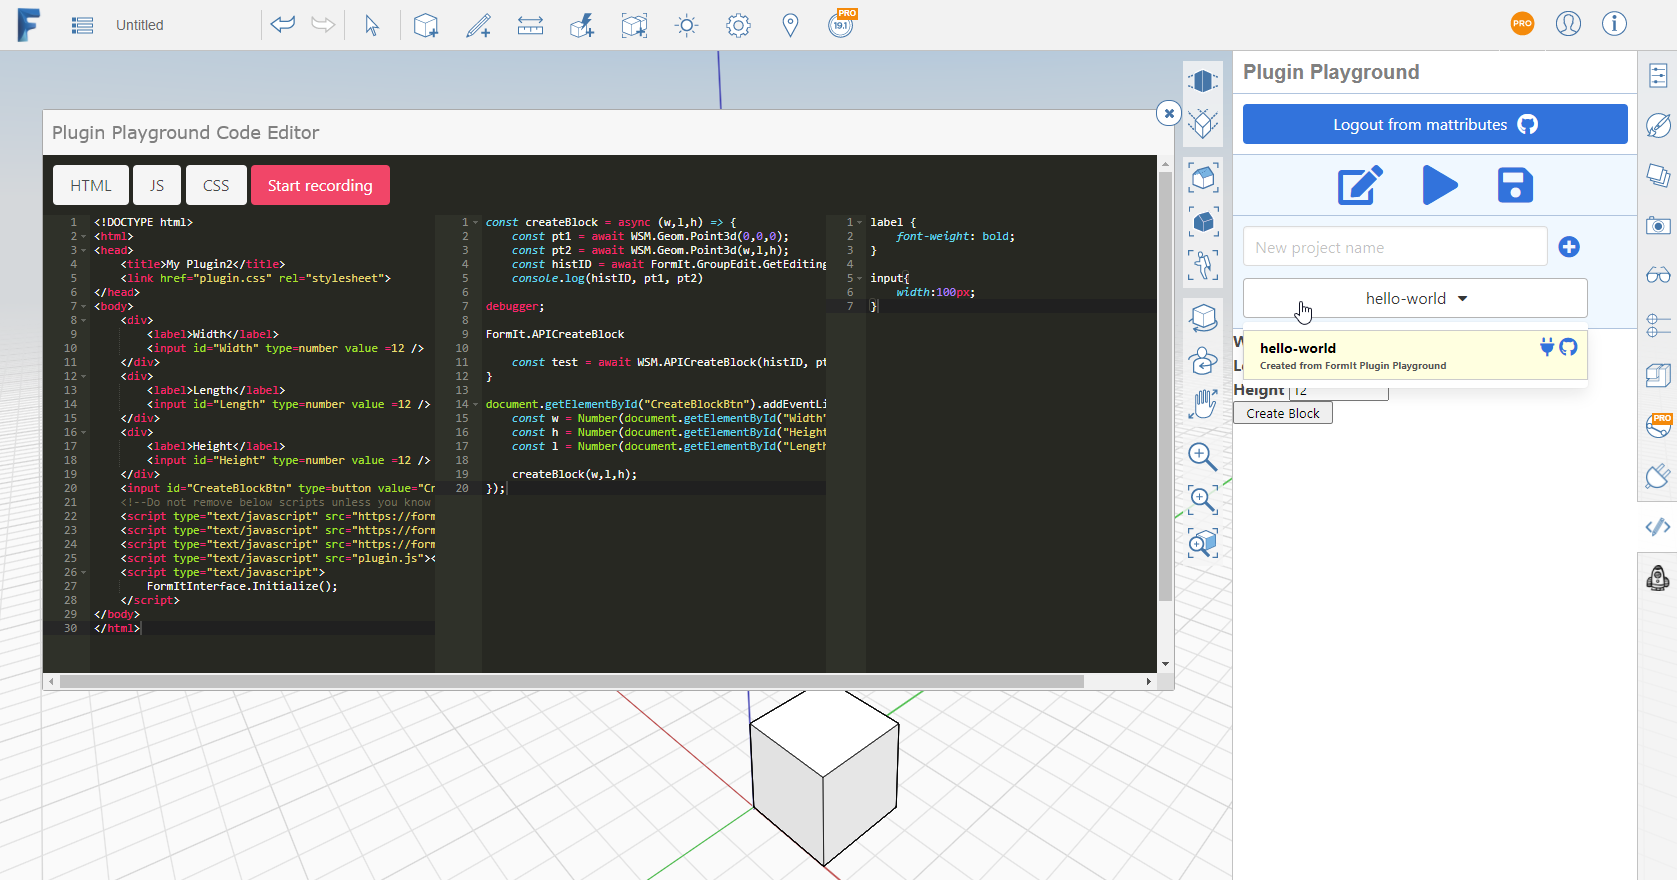Save plugin using the floppy disk icon
1677x880 pixels.
tap(1515, 185)
